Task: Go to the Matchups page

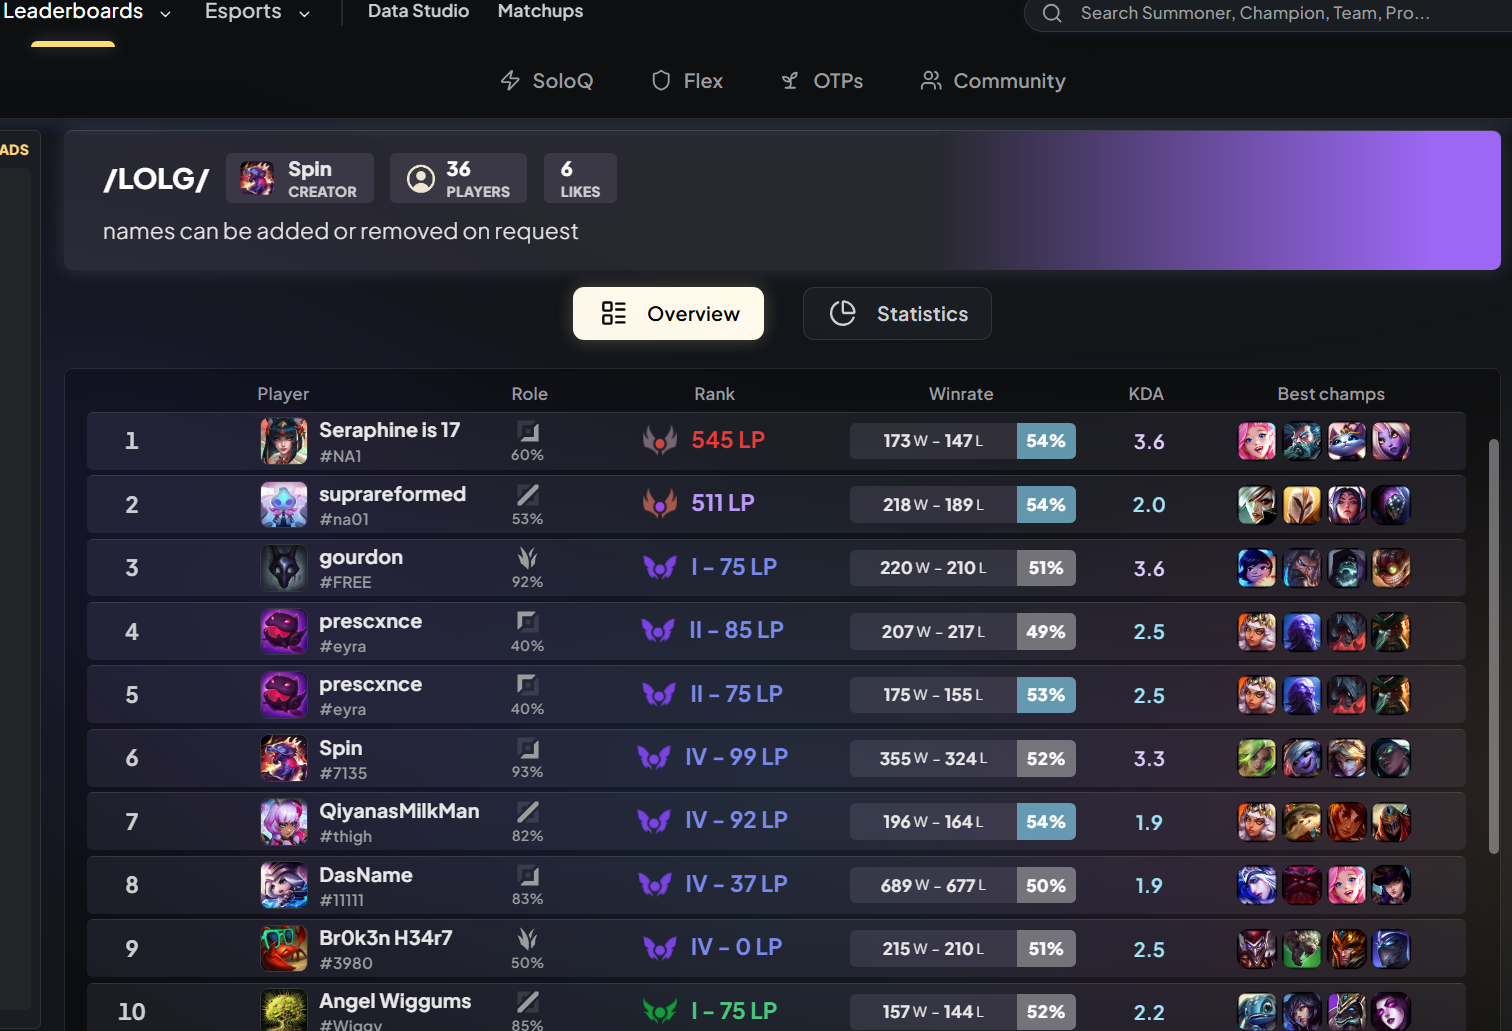Action: click(540, 11)
